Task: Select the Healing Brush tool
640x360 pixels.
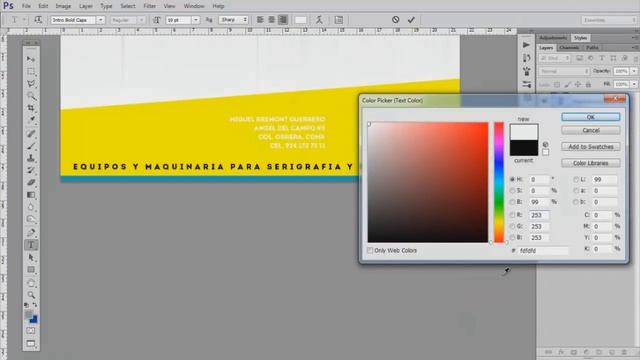Action: coord(31,133)
